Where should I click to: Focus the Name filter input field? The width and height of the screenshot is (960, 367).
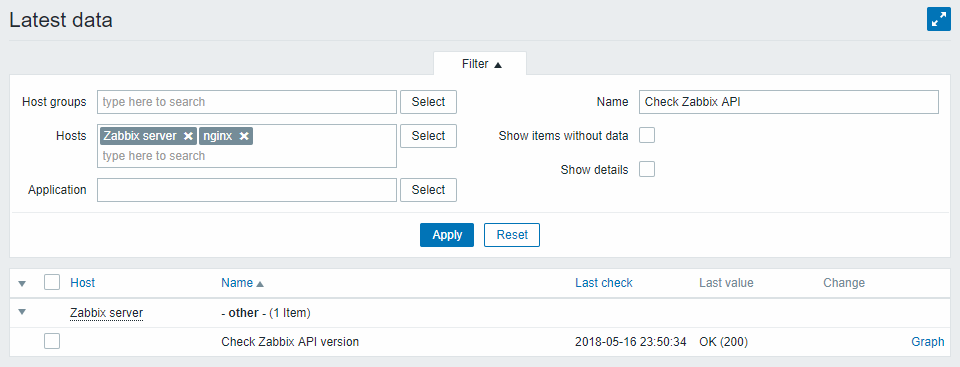pyautogui.click(x=789, y=102)
